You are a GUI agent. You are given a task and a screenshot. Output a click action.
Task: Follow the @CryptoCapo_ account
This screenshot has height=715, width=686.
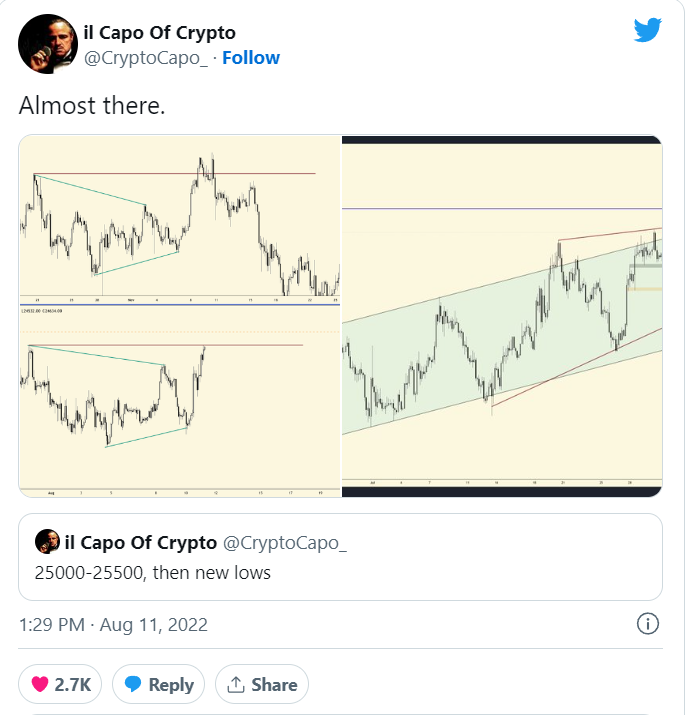(251, 58)
